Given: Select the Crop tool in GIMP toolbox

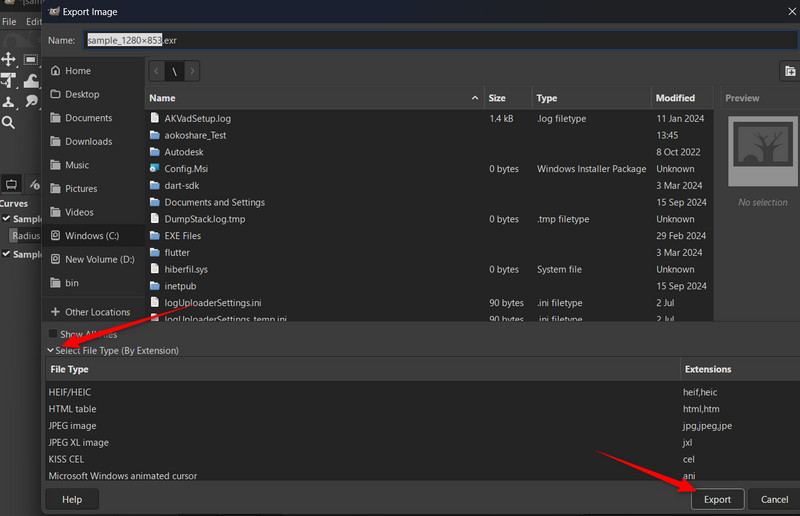Looking at the screenshot, I should pyautogui.click(x=8, y=81).
